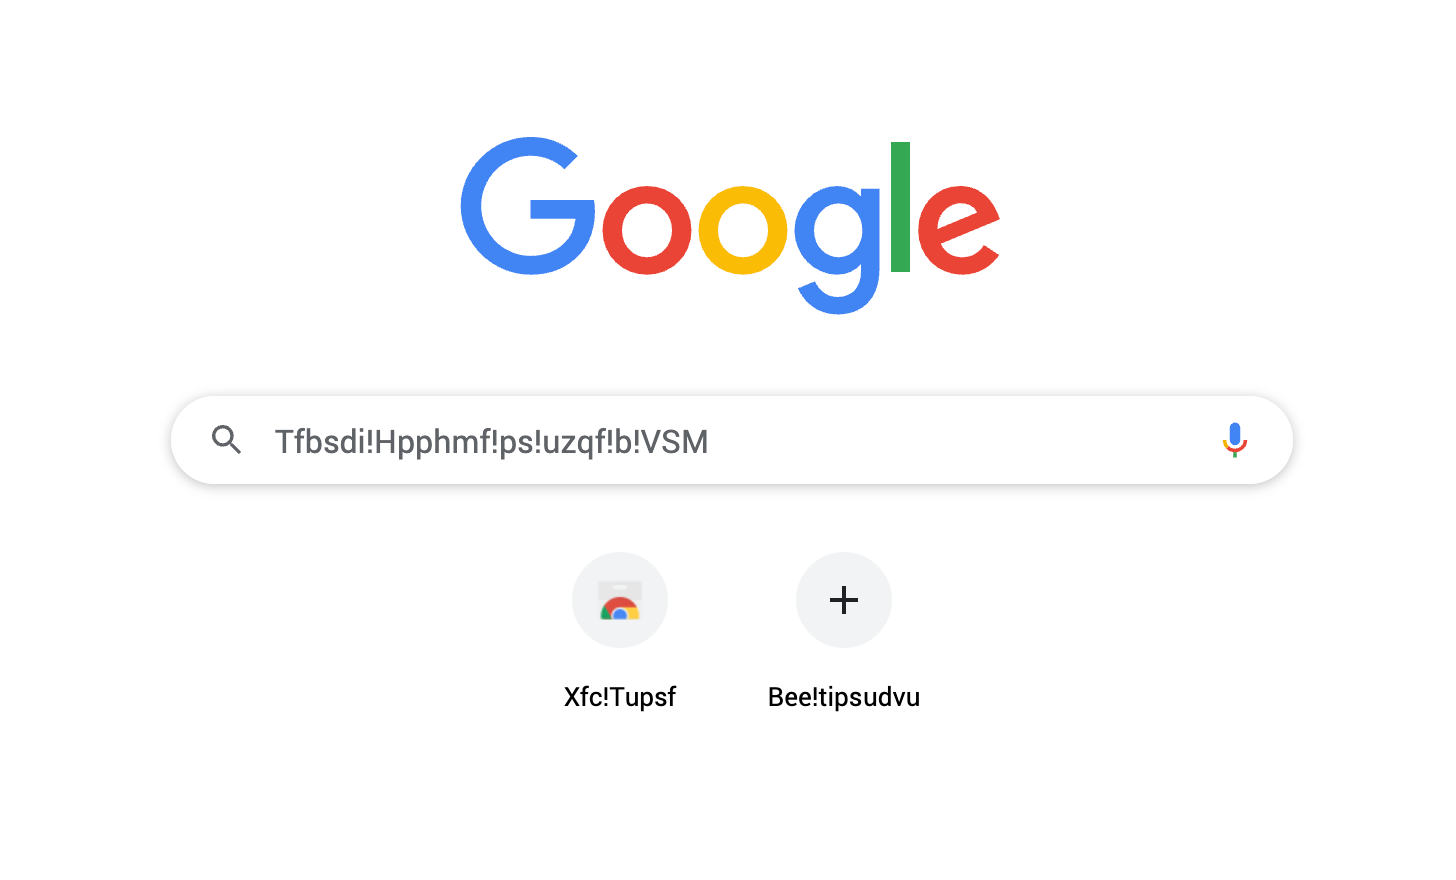Click blank page area below the shortcuts
1456x880 pixels.
tap(728, 800)
